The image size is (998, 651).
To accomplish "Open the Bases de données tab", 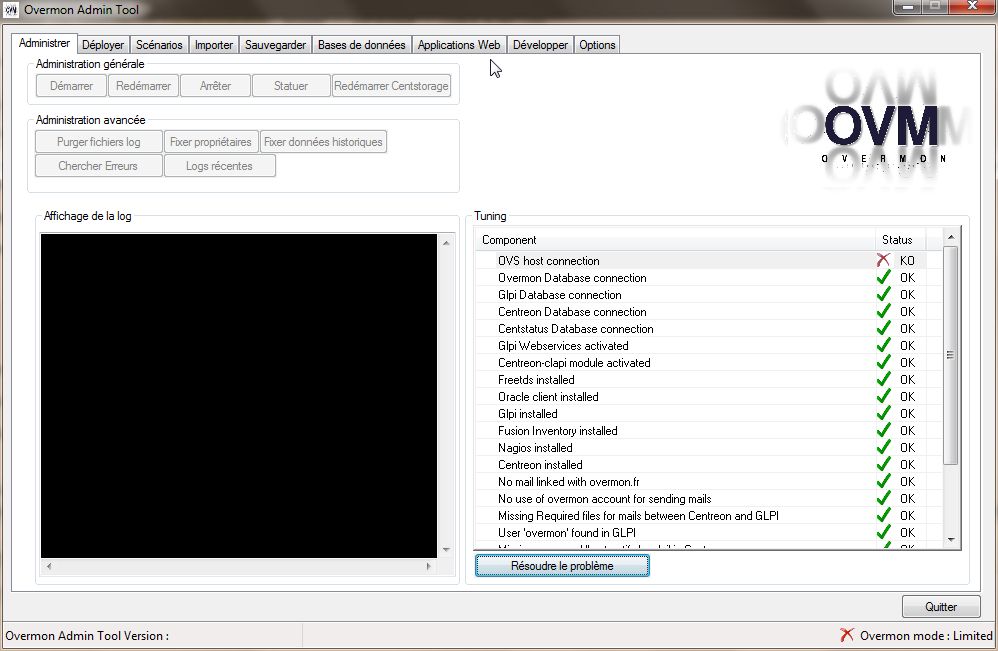I will 361,45.
